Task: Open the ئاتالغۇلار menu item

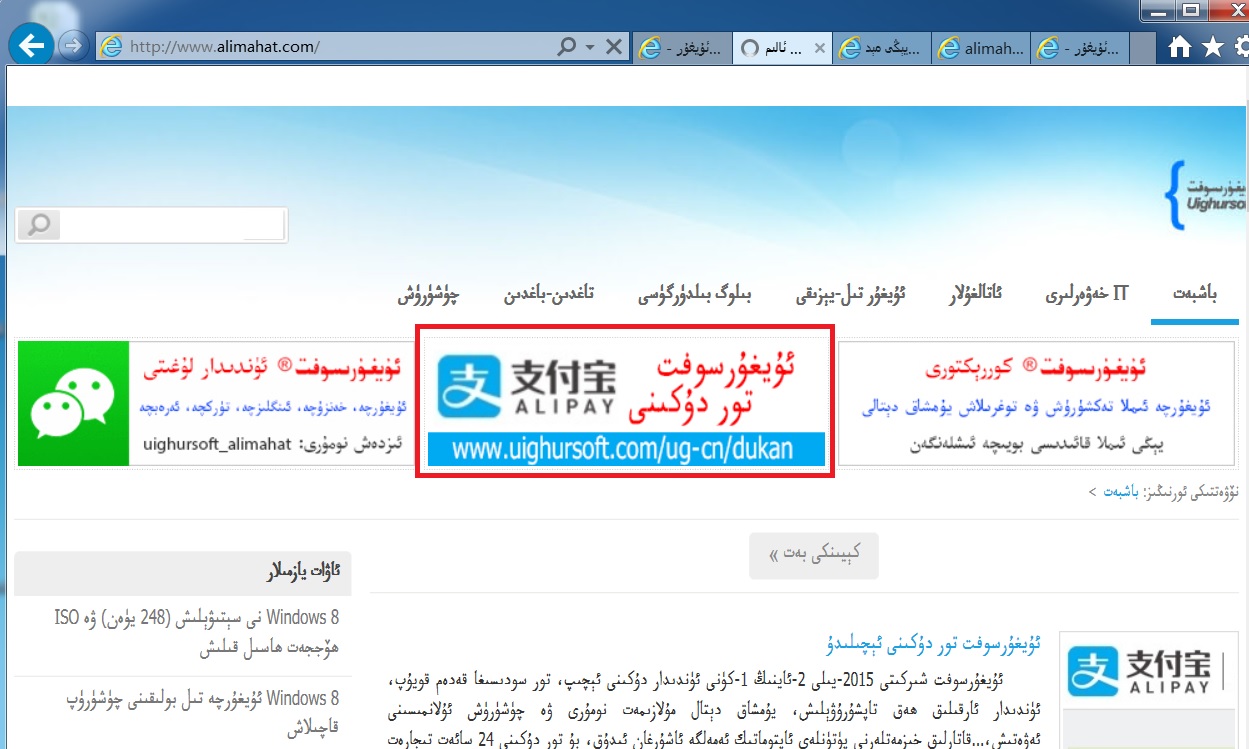Action: pyautogui.click(x=974, y=294)
